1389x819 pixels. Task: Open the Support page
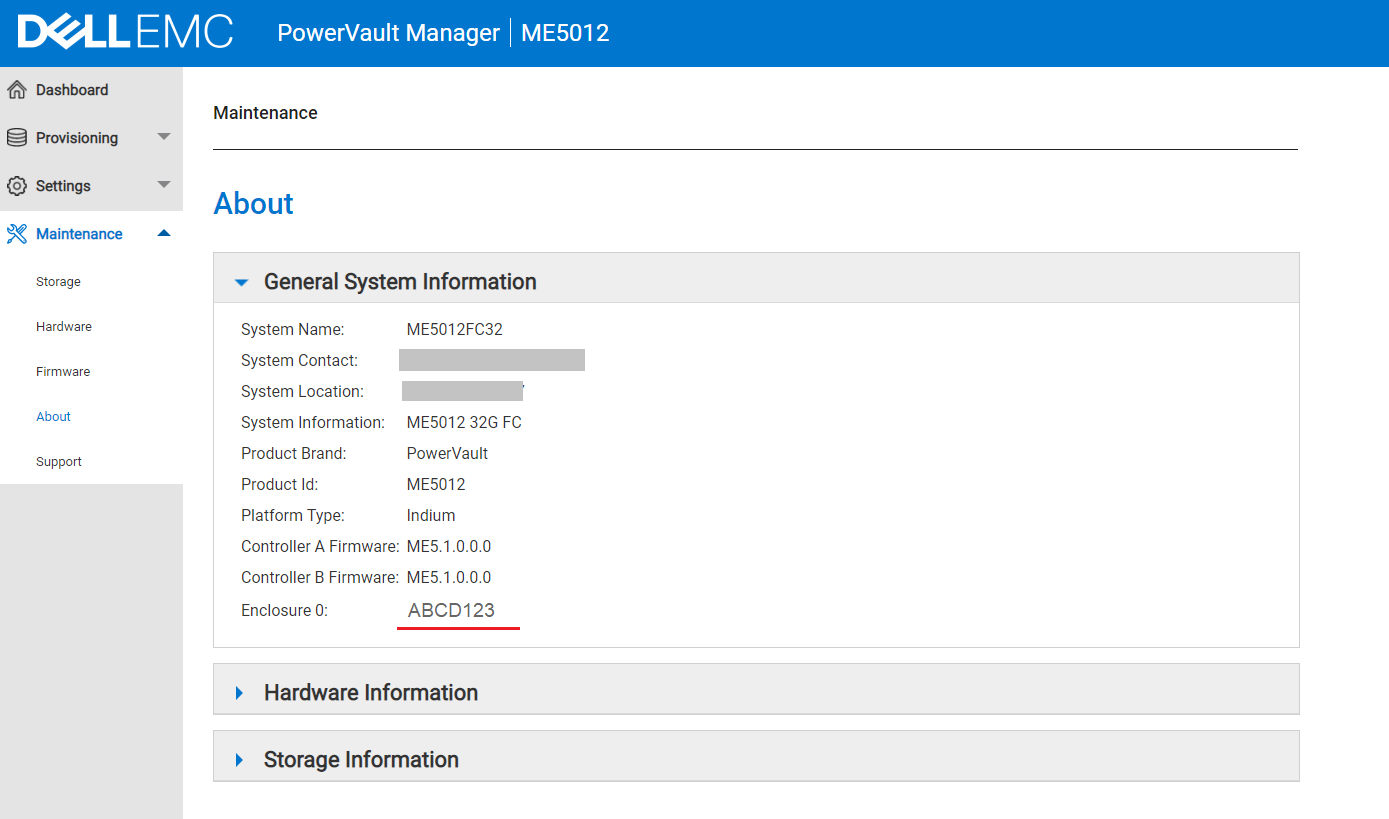[x=58, y=461]
